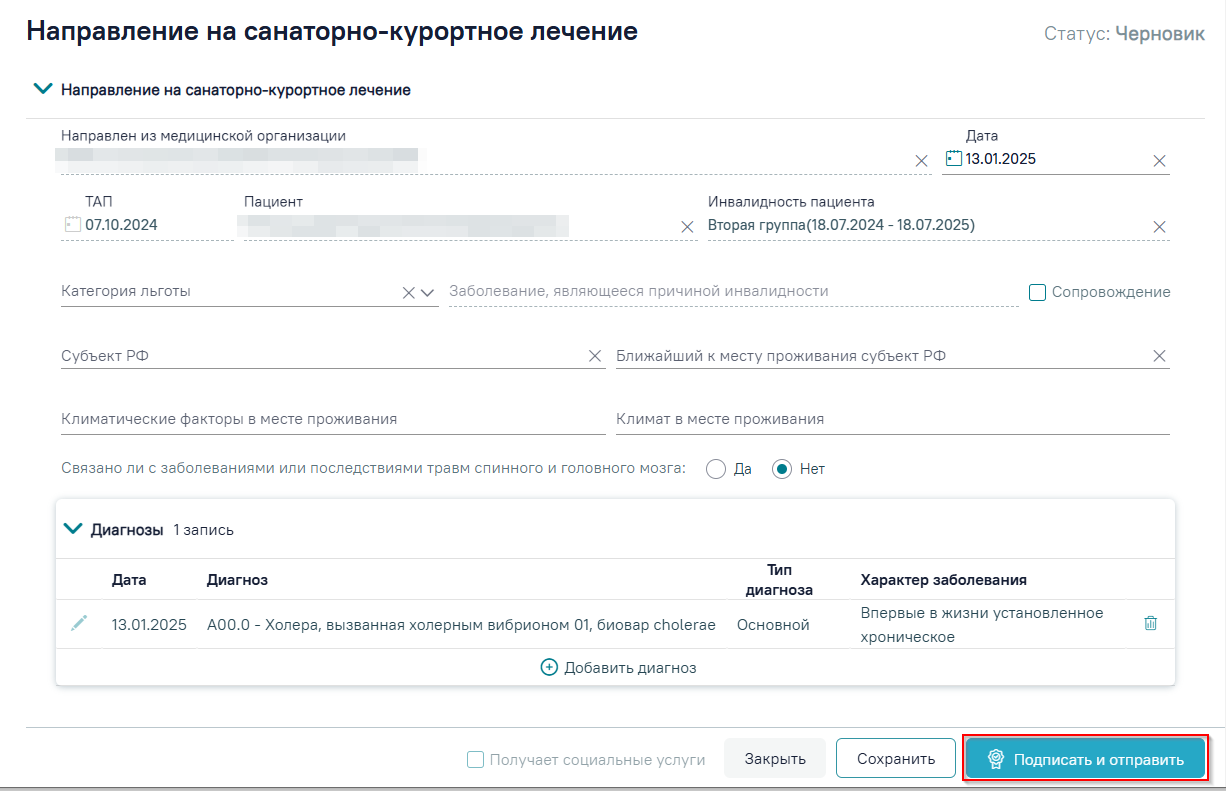Click Климатические факторы в месте проживания field

[333, 419]
